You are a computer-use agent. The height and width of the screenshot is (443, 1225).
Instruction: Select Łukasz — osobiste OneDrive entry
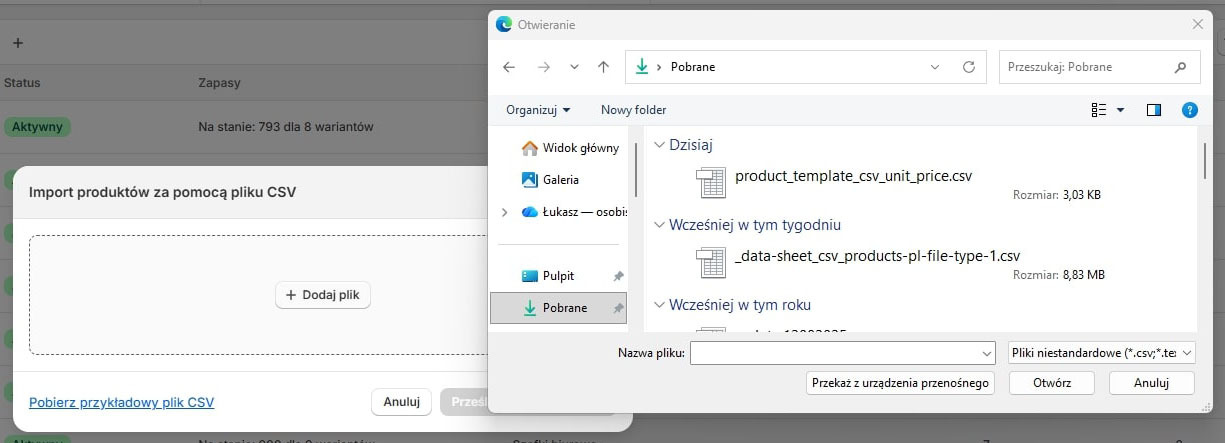point(585,212)
